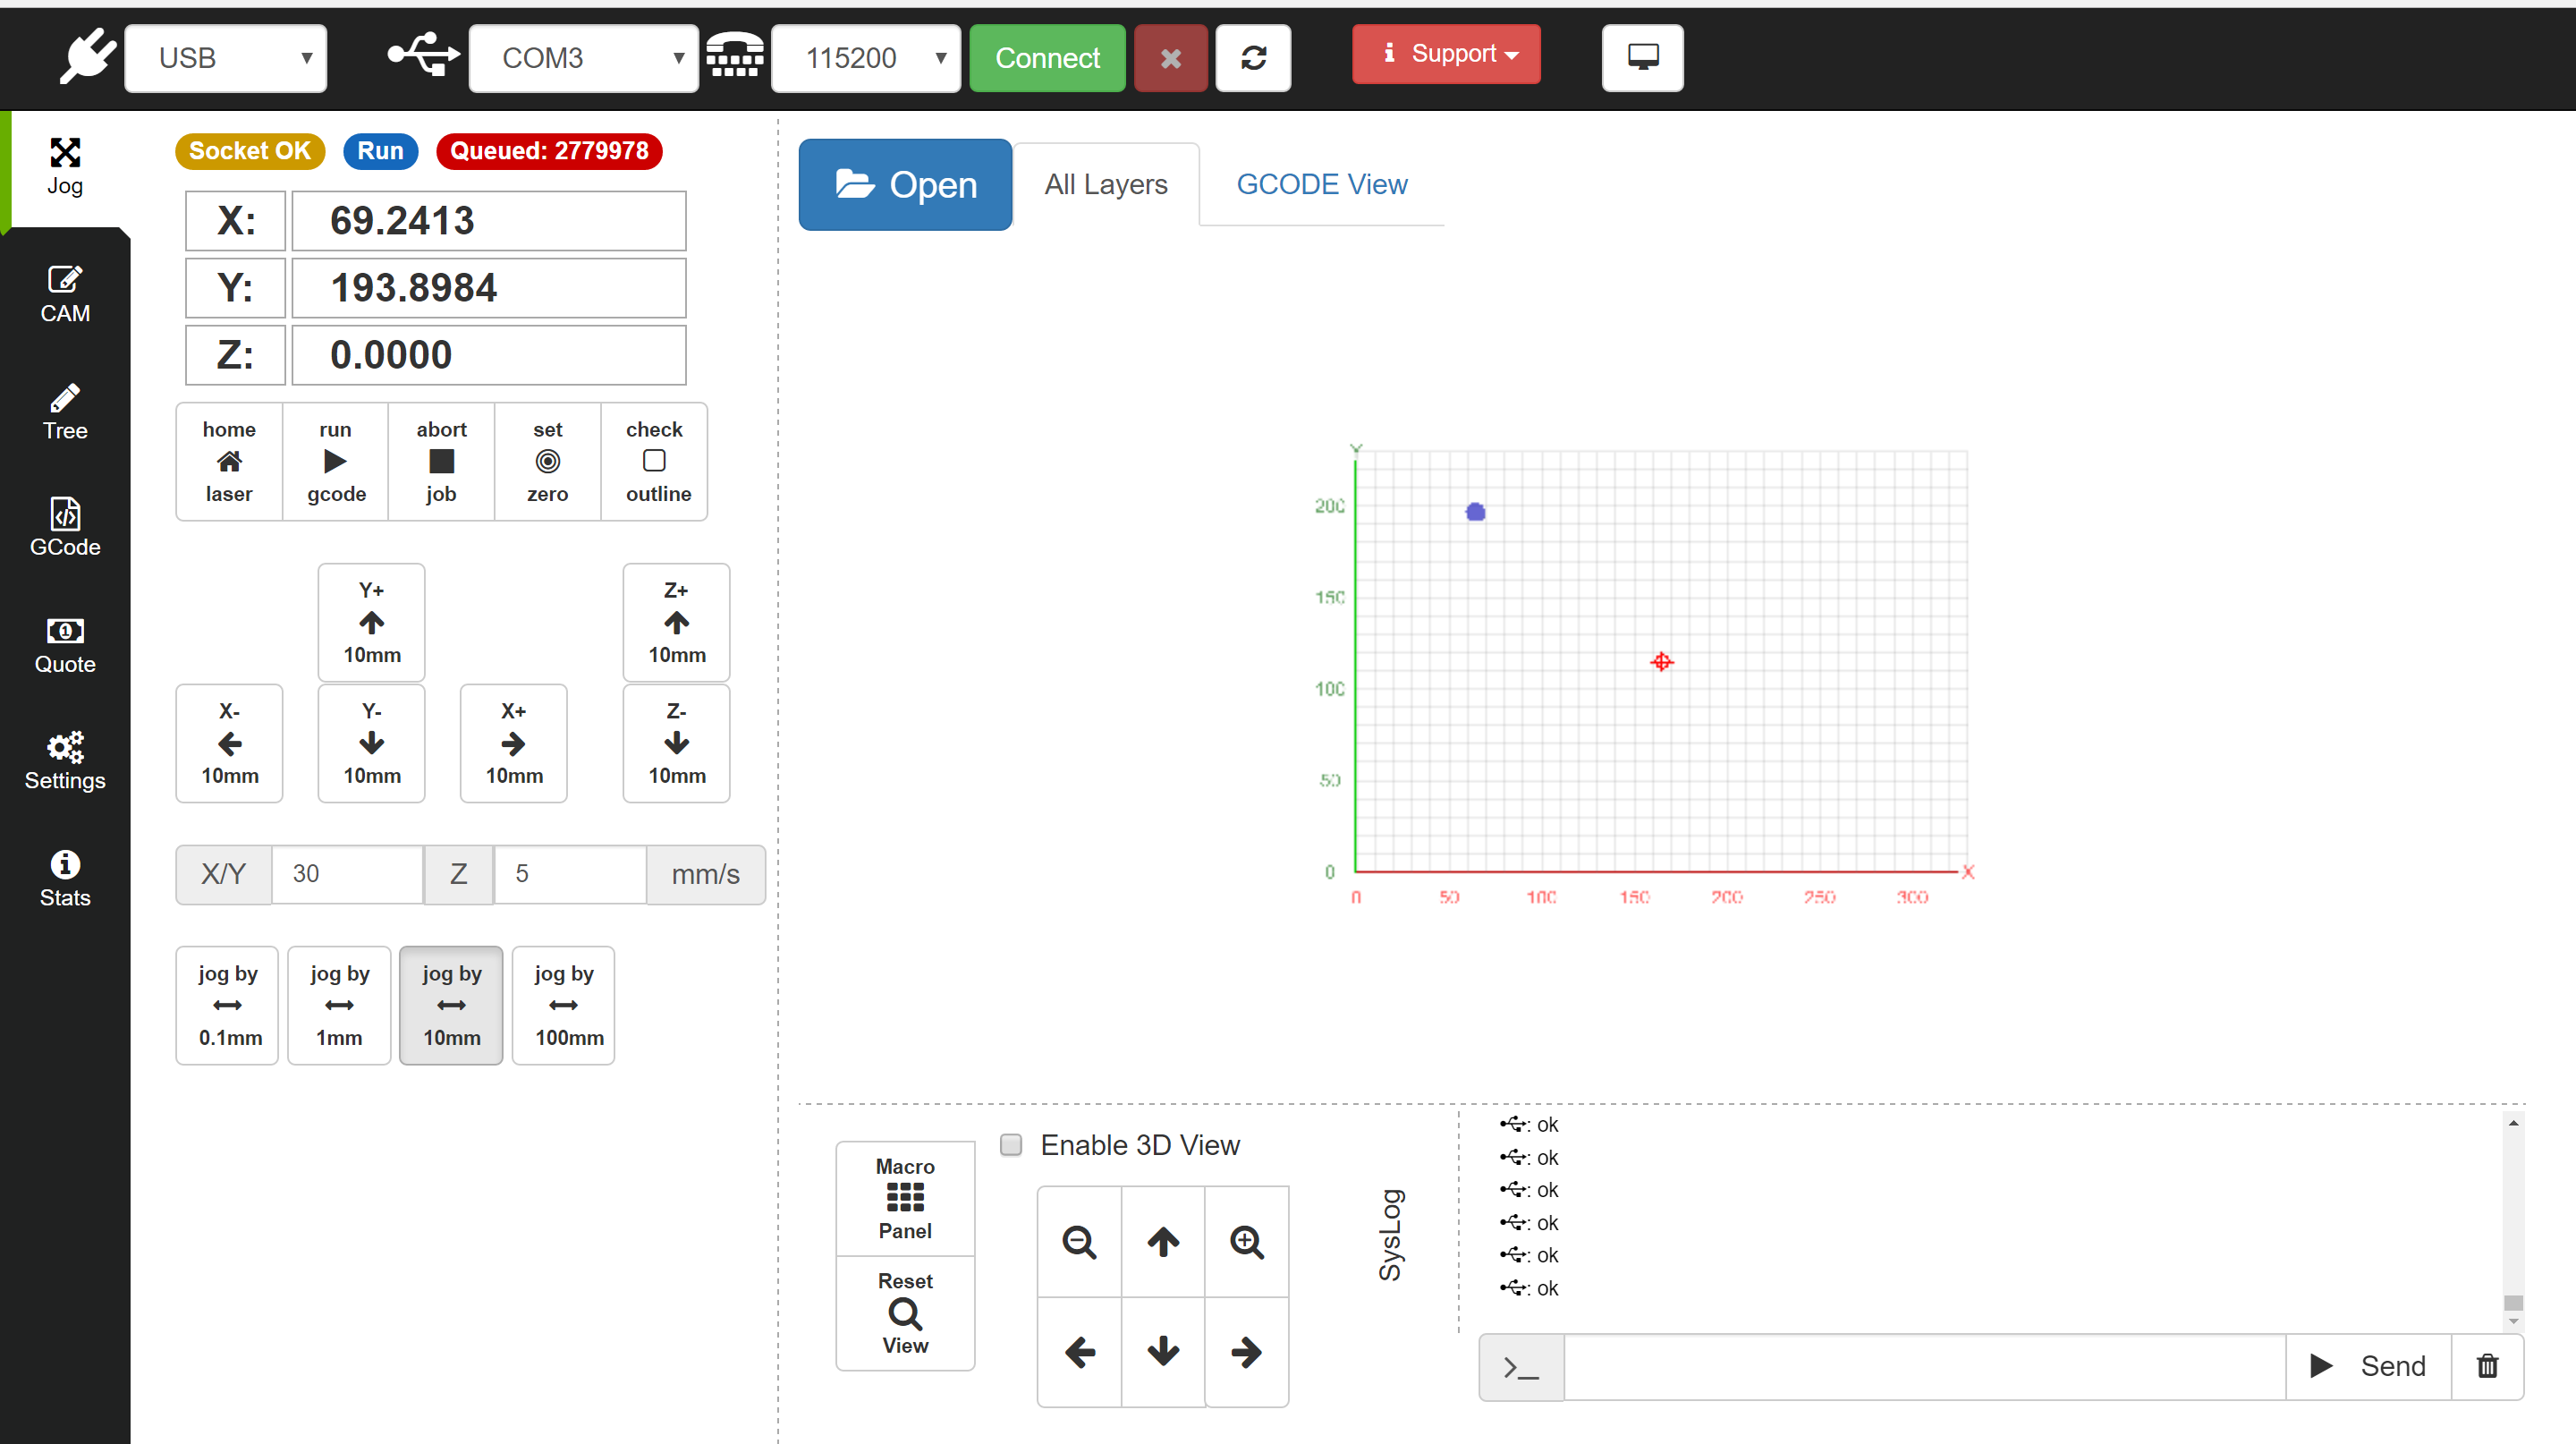The height and width of the screenshot is (1444, 2576).
Task: Select jog by 10mm step
Action: [452, 1005]
